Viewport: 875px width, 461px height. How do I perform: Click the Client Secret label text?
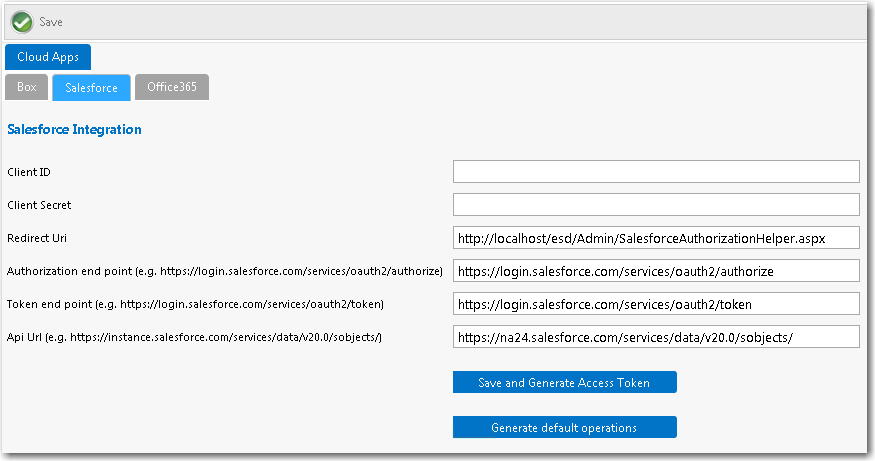tap(39, 205)
